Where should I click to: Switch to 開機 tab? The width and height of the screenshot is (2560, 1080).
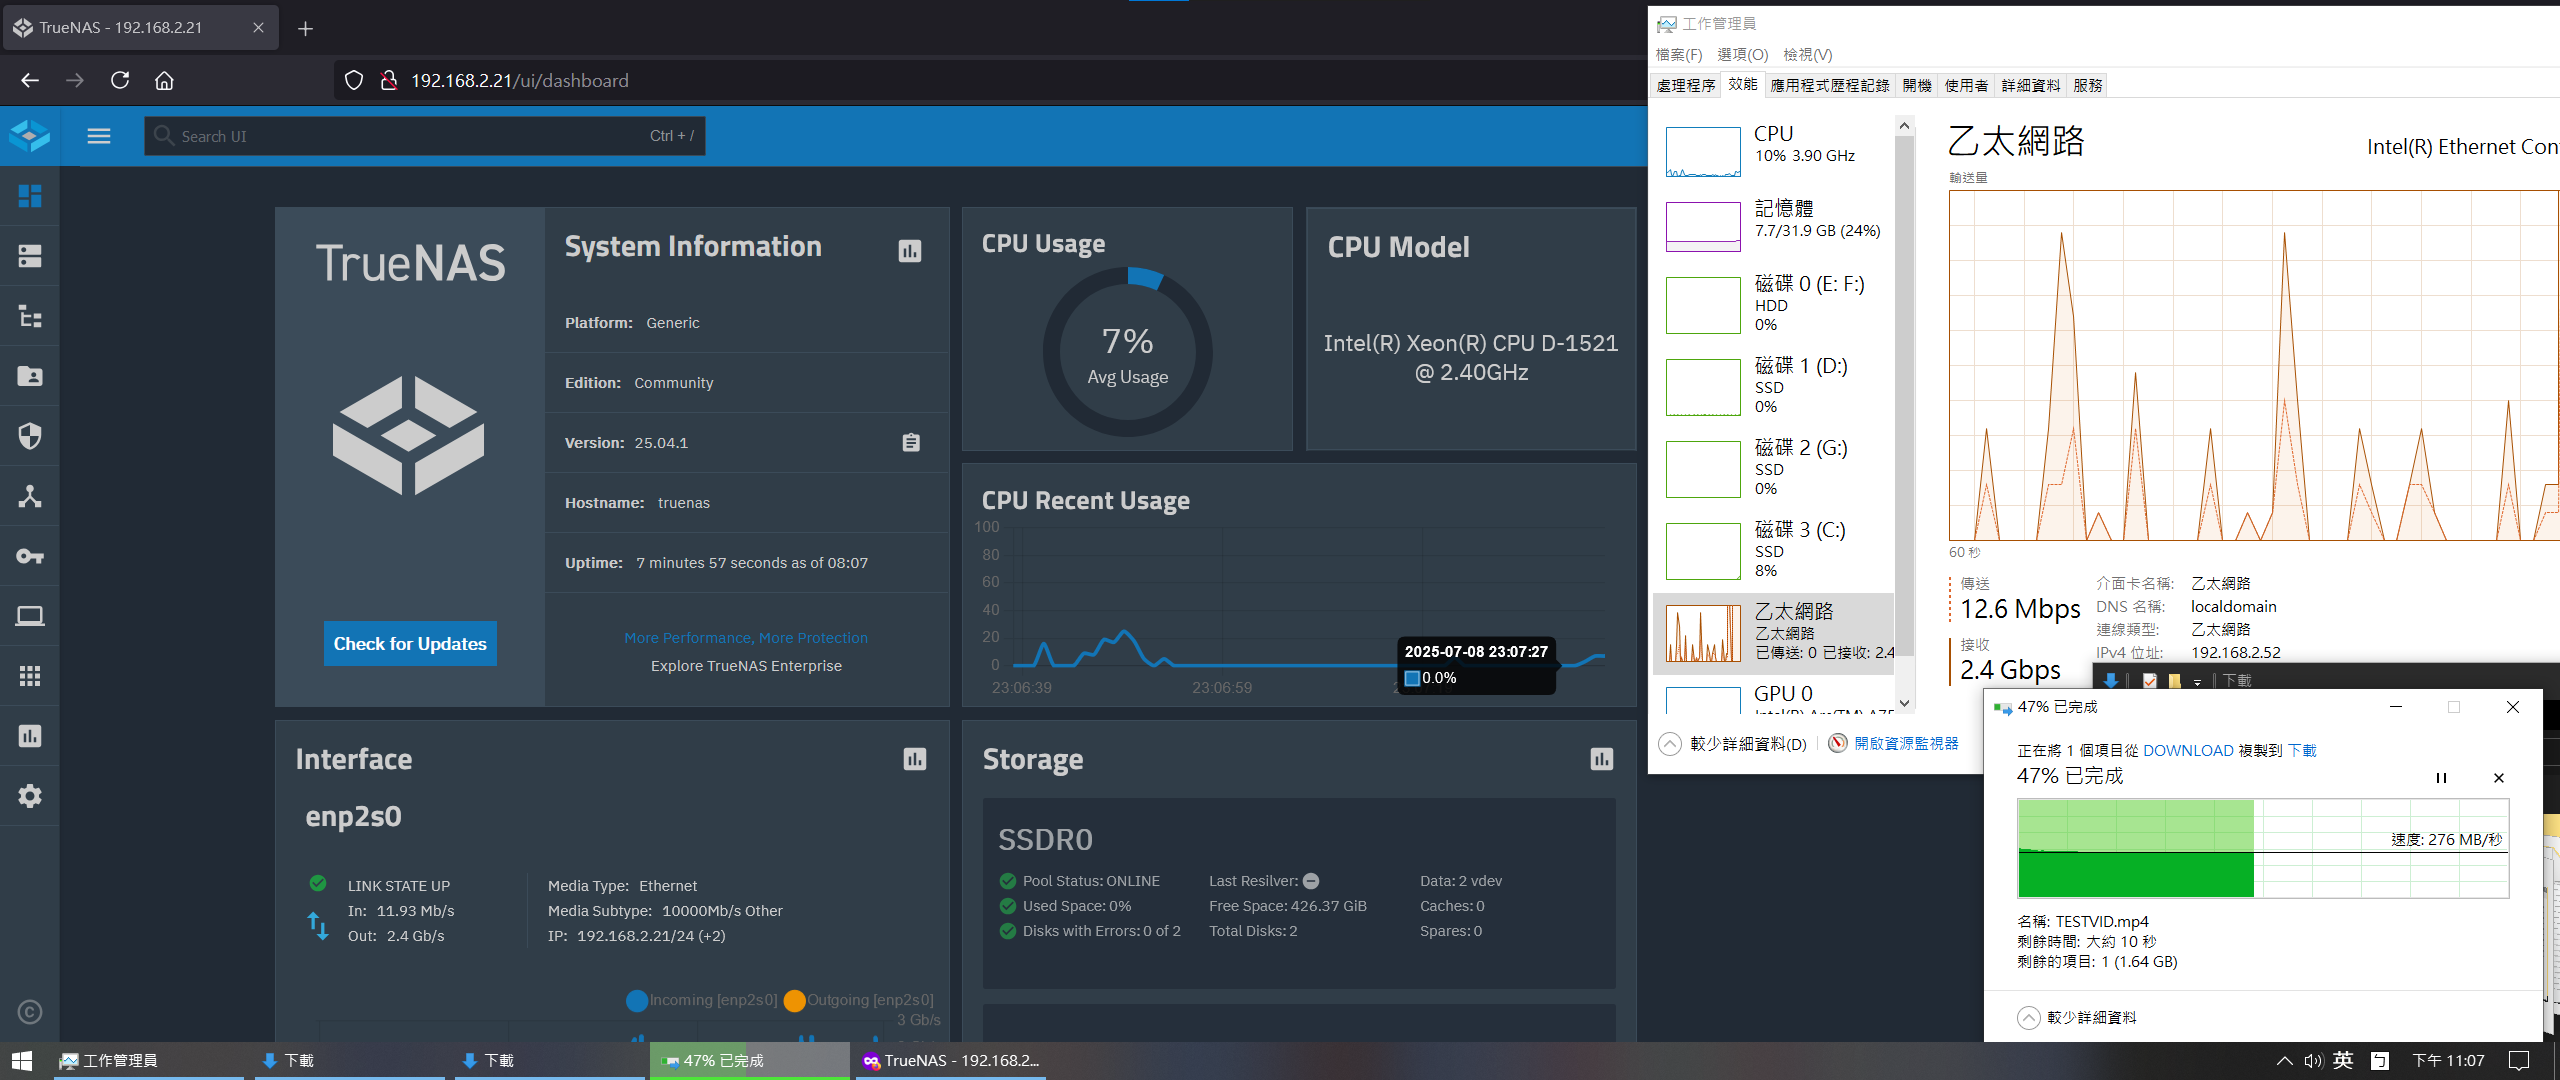coord(1917,85)
